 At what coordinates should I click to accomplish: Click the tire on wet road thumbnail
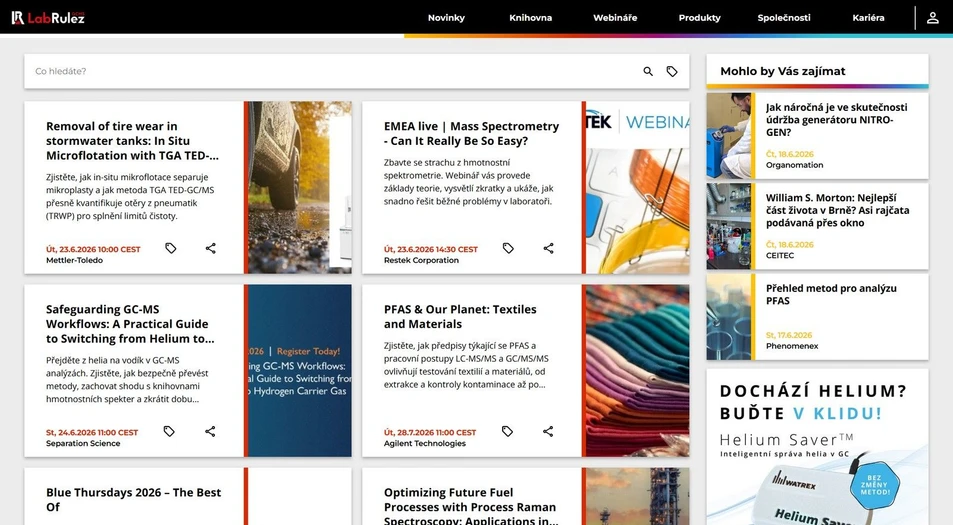(x=300, y=187)
